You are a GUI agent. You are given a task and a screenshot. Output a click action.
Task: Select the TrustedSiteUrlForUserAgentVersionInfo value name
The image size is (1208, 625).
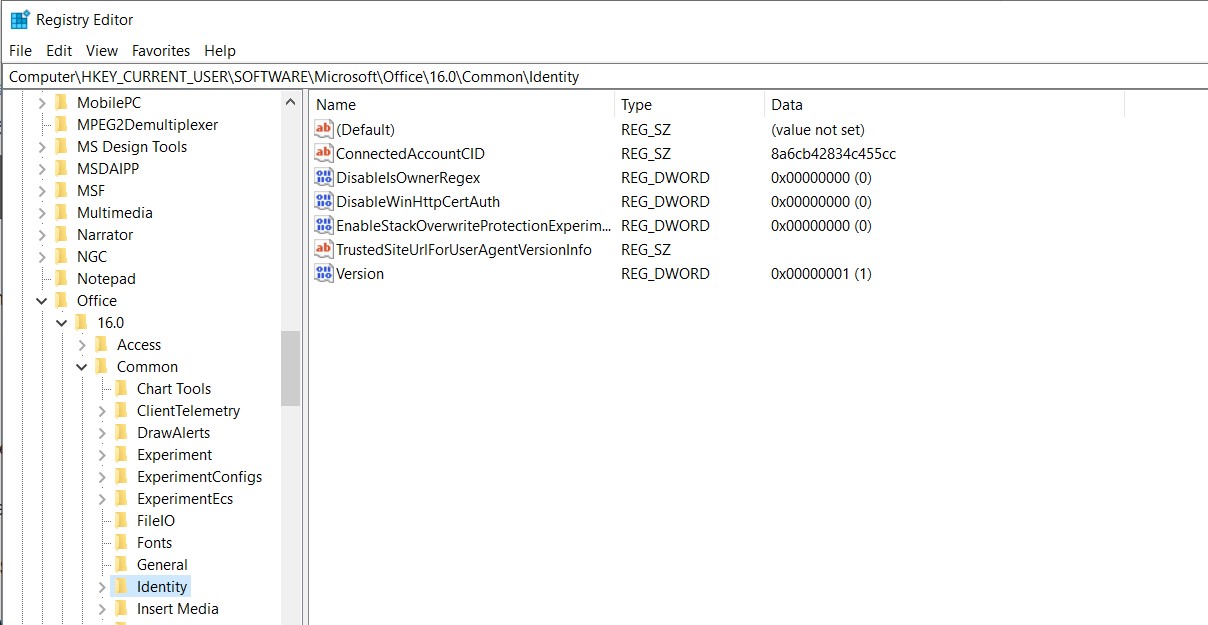click(464, 249)
